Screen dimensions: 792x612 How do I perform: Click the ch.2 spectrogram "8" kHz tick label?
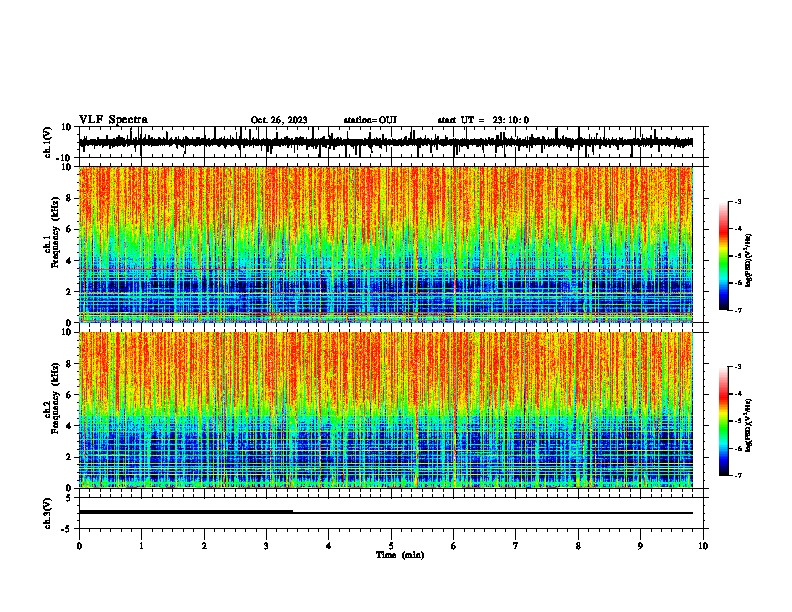coord(70,364)
